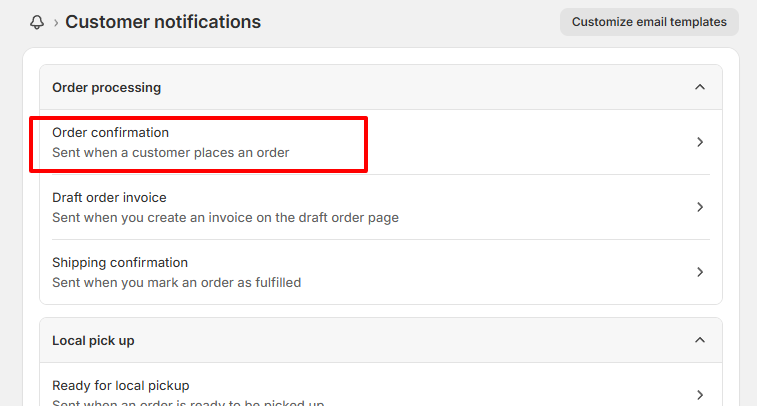Click 'Sent when a customer places an order'
Viewport: 757px width, 406px height.
(170, 153)
